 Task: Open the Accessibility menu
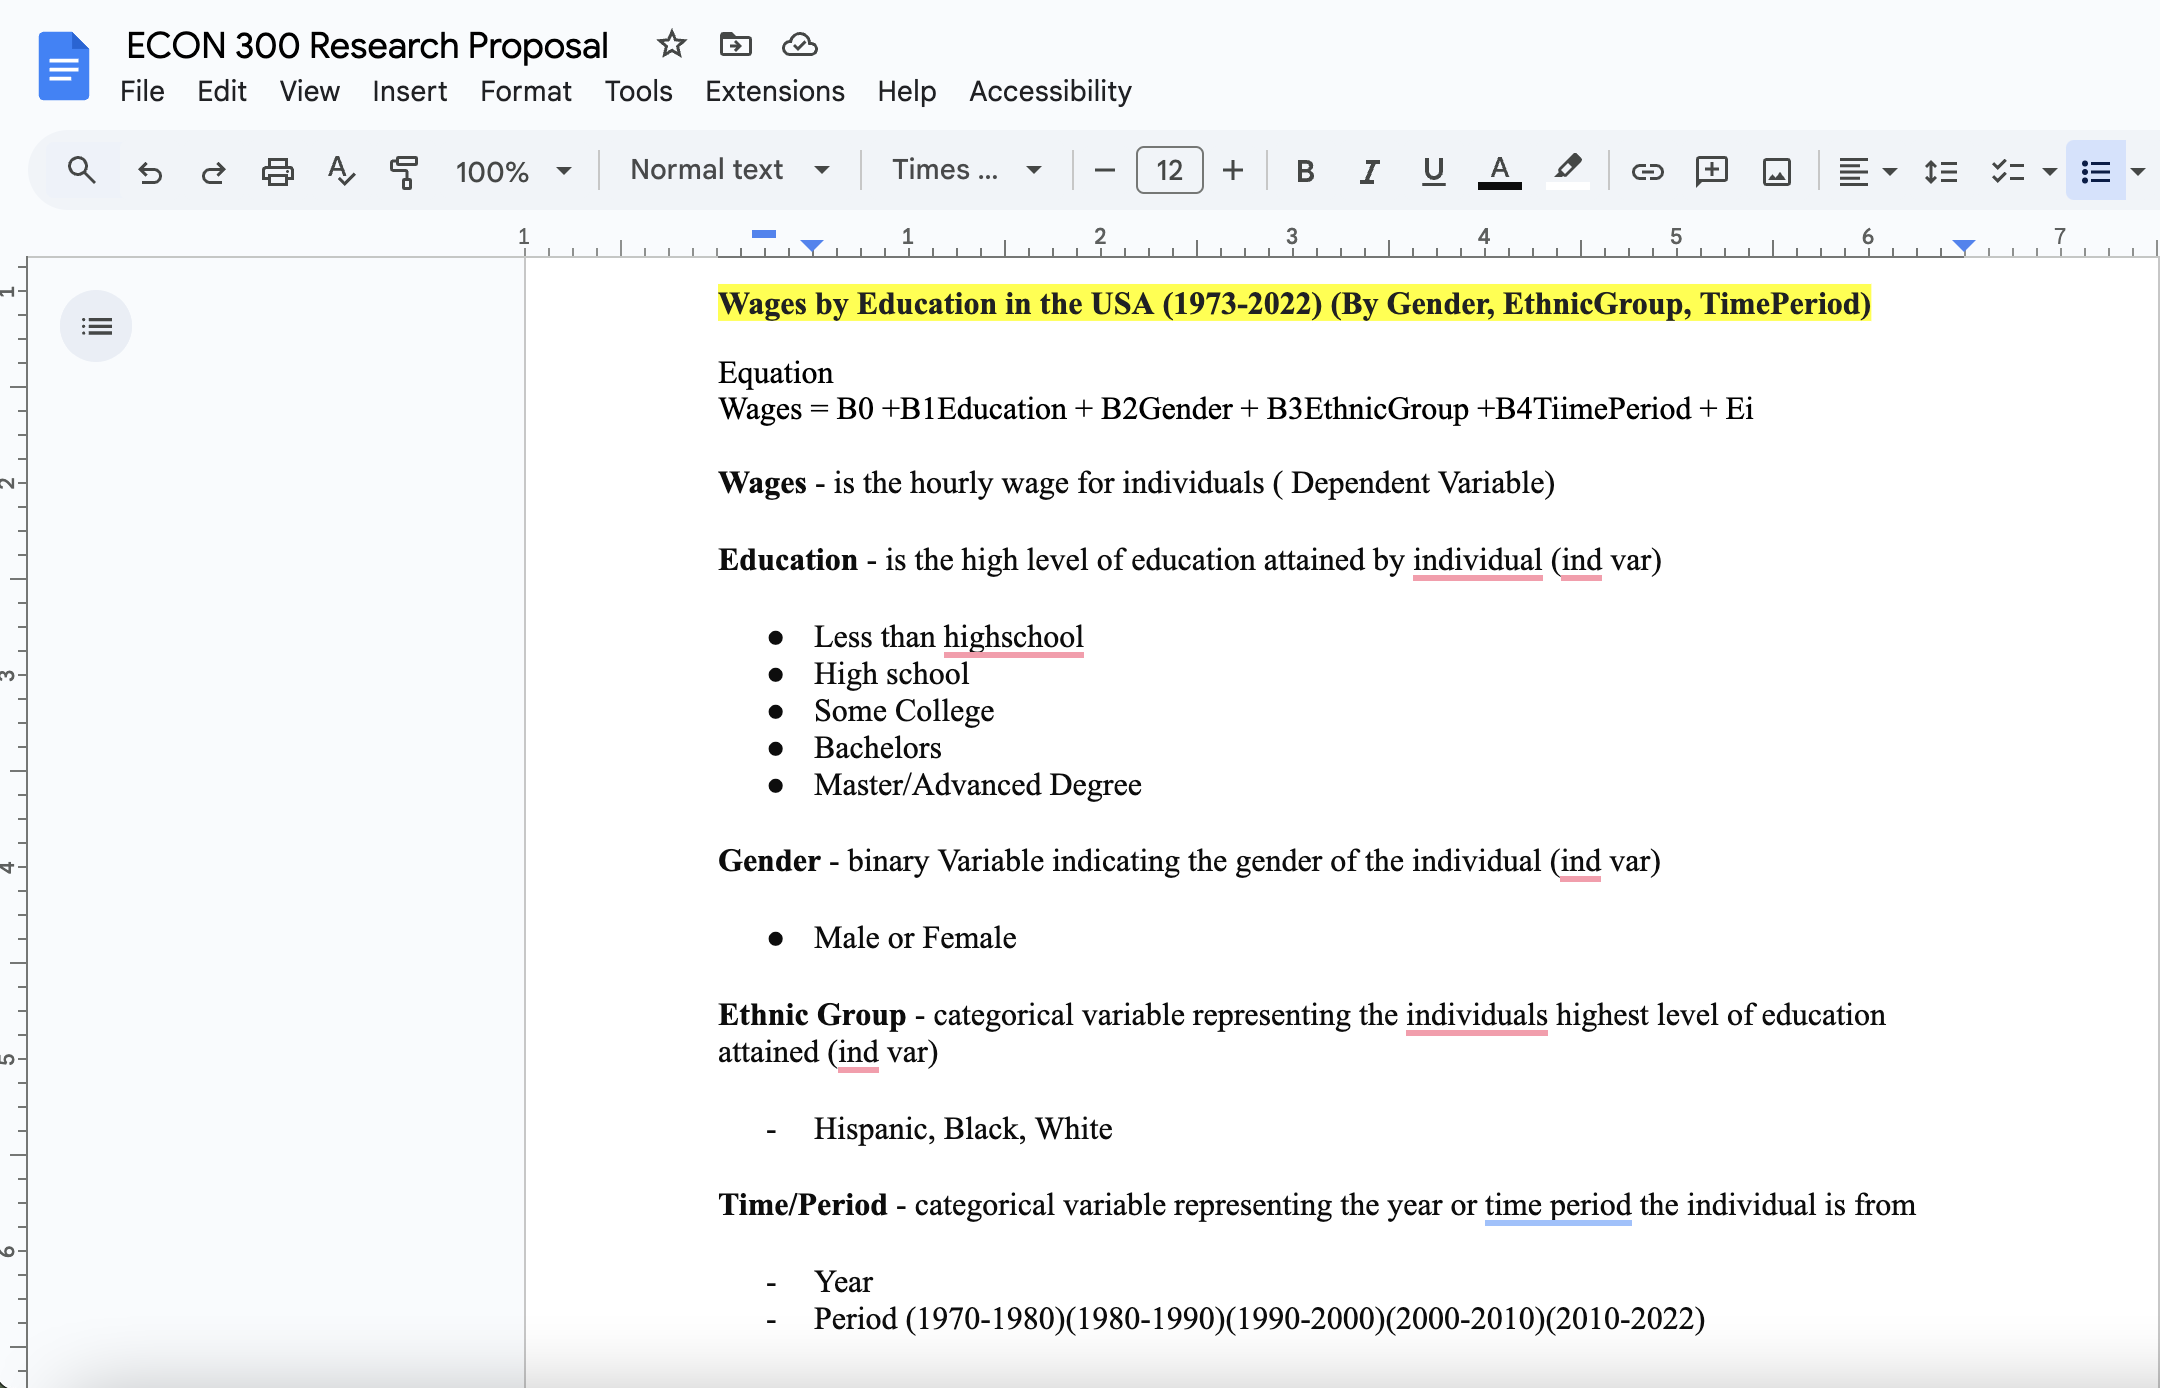coord(1050,91)
